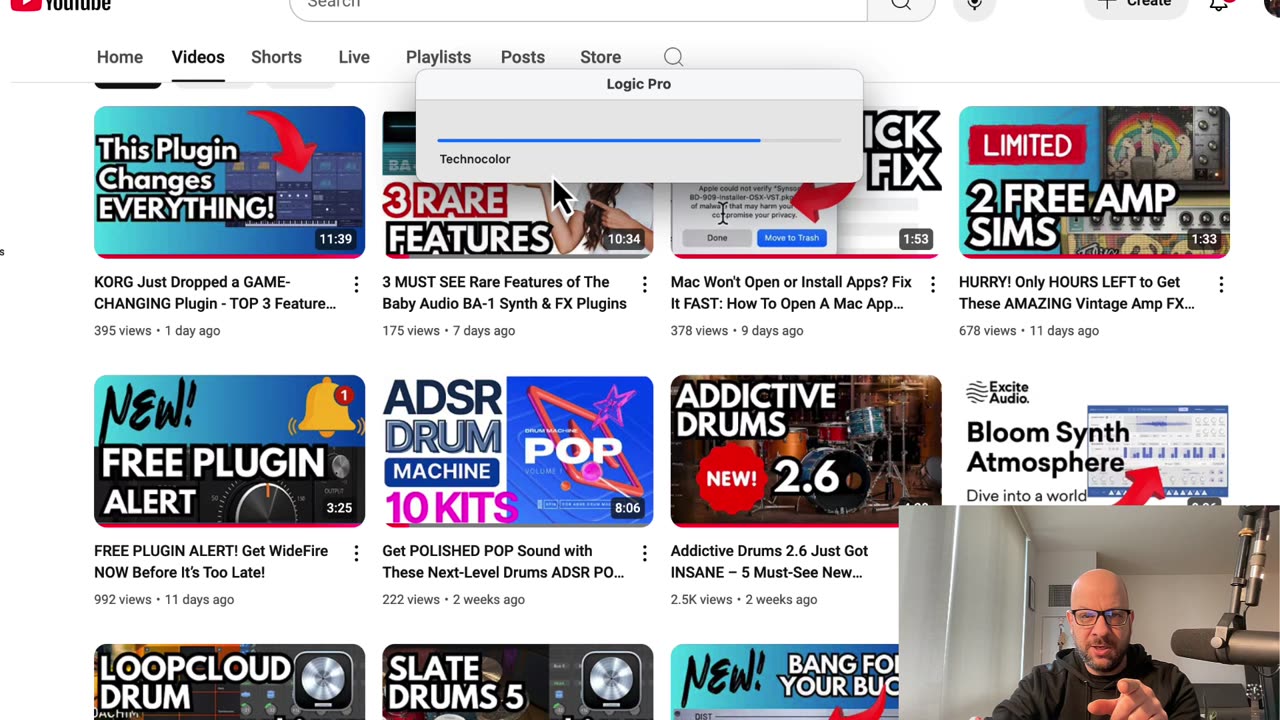Play the 'Bloom Synth Atmosphere' thumbnail
1280x720 pixels.
tap(1094, 440)
